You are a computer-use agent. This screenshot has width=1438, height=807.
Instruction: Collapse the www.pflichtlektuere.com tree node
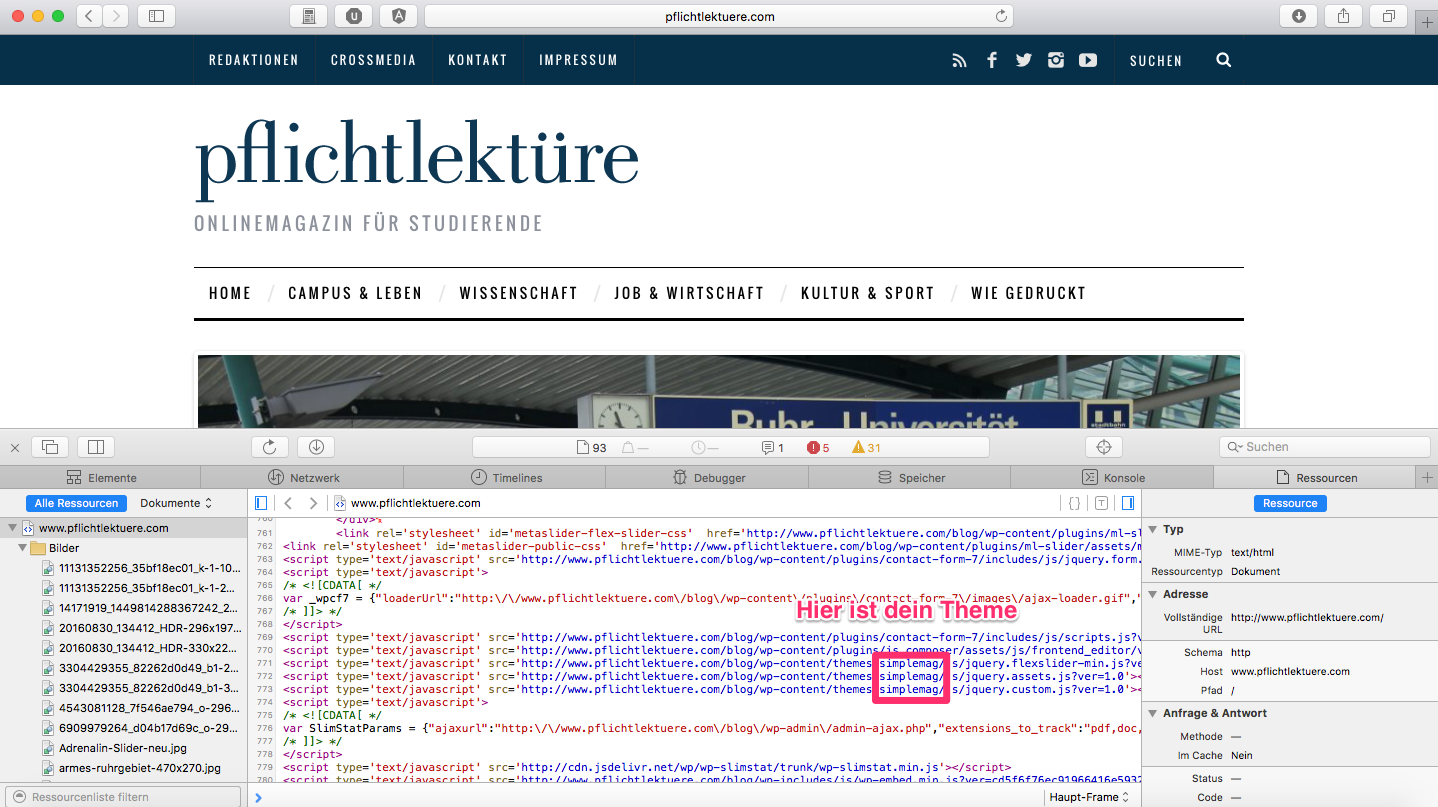[x=12, y=528]
